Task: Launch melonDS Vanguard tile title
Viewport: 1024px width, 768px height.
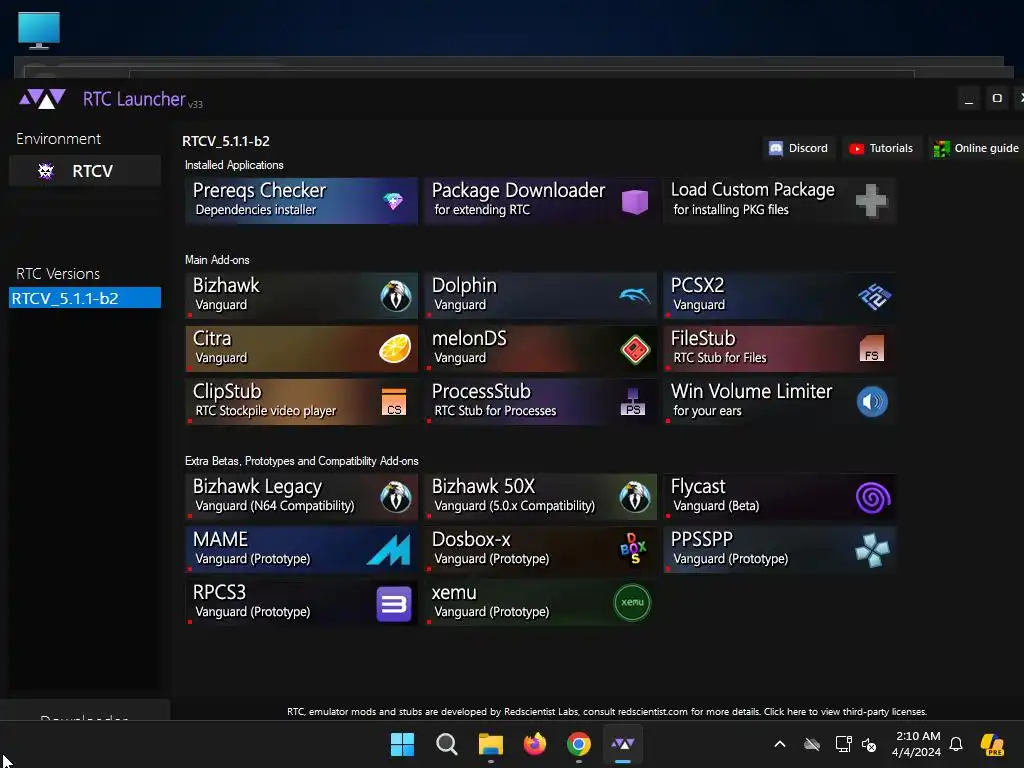Action: 469,338
